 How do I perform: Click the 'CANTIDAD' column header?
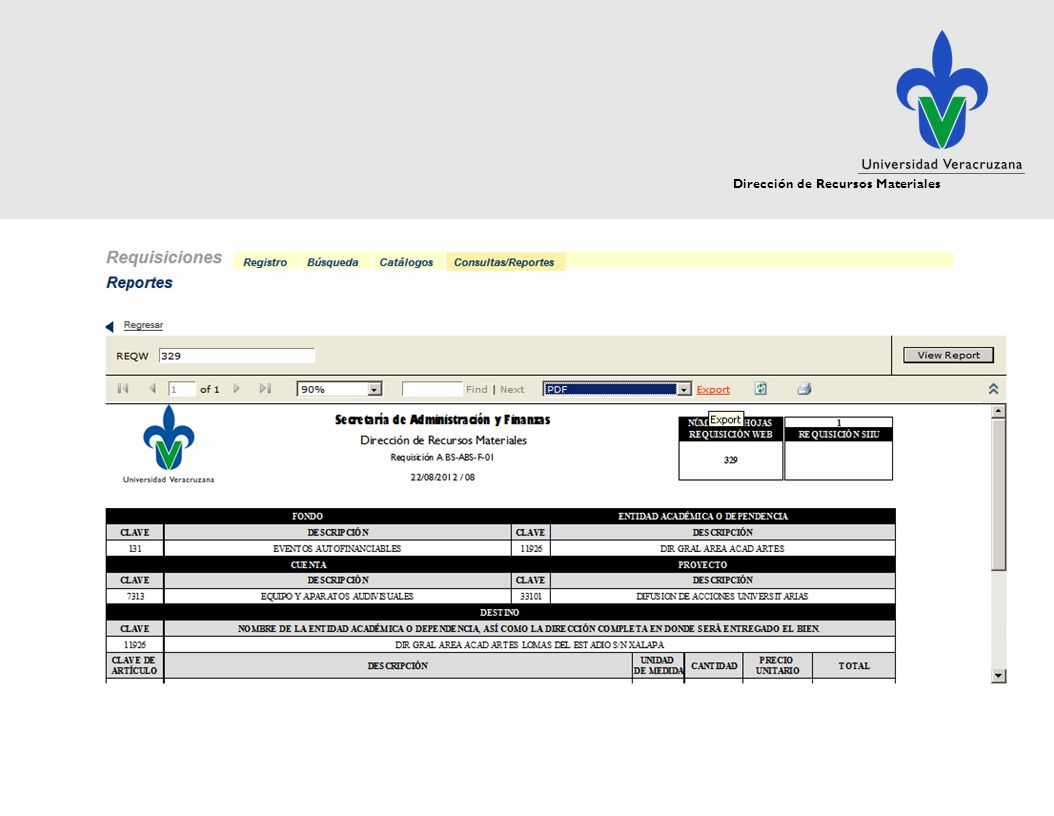point(714,665)
